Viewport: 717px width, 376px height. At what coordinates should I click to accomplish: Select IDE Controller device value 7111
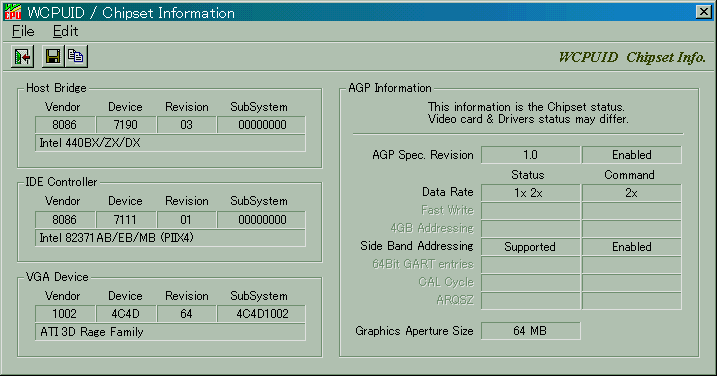click(x=126, y=220)
